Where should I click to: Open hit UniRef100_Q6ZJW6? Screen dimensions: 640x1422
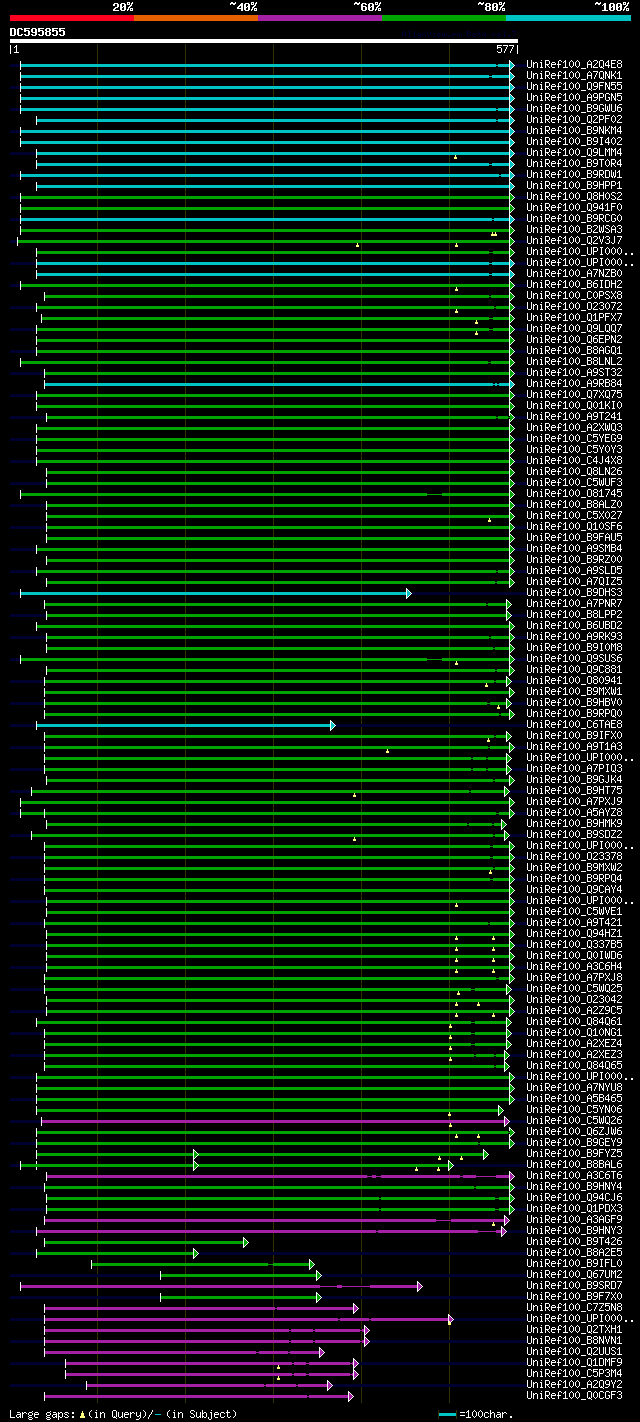click(x=574, y=1131)
